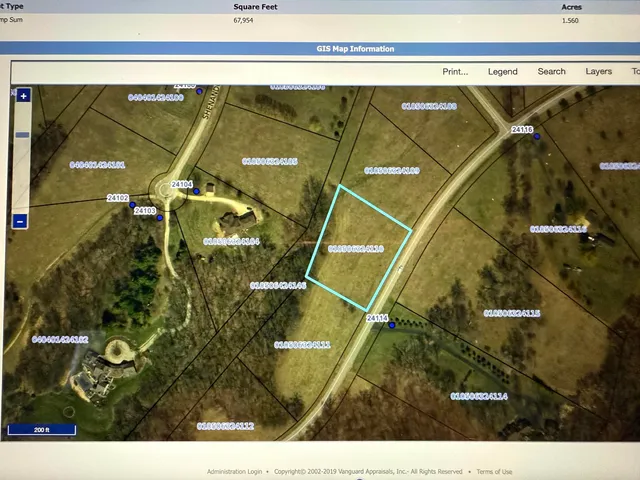Open the Search menu item
640x480 pixels.
(x=551, y=72)
